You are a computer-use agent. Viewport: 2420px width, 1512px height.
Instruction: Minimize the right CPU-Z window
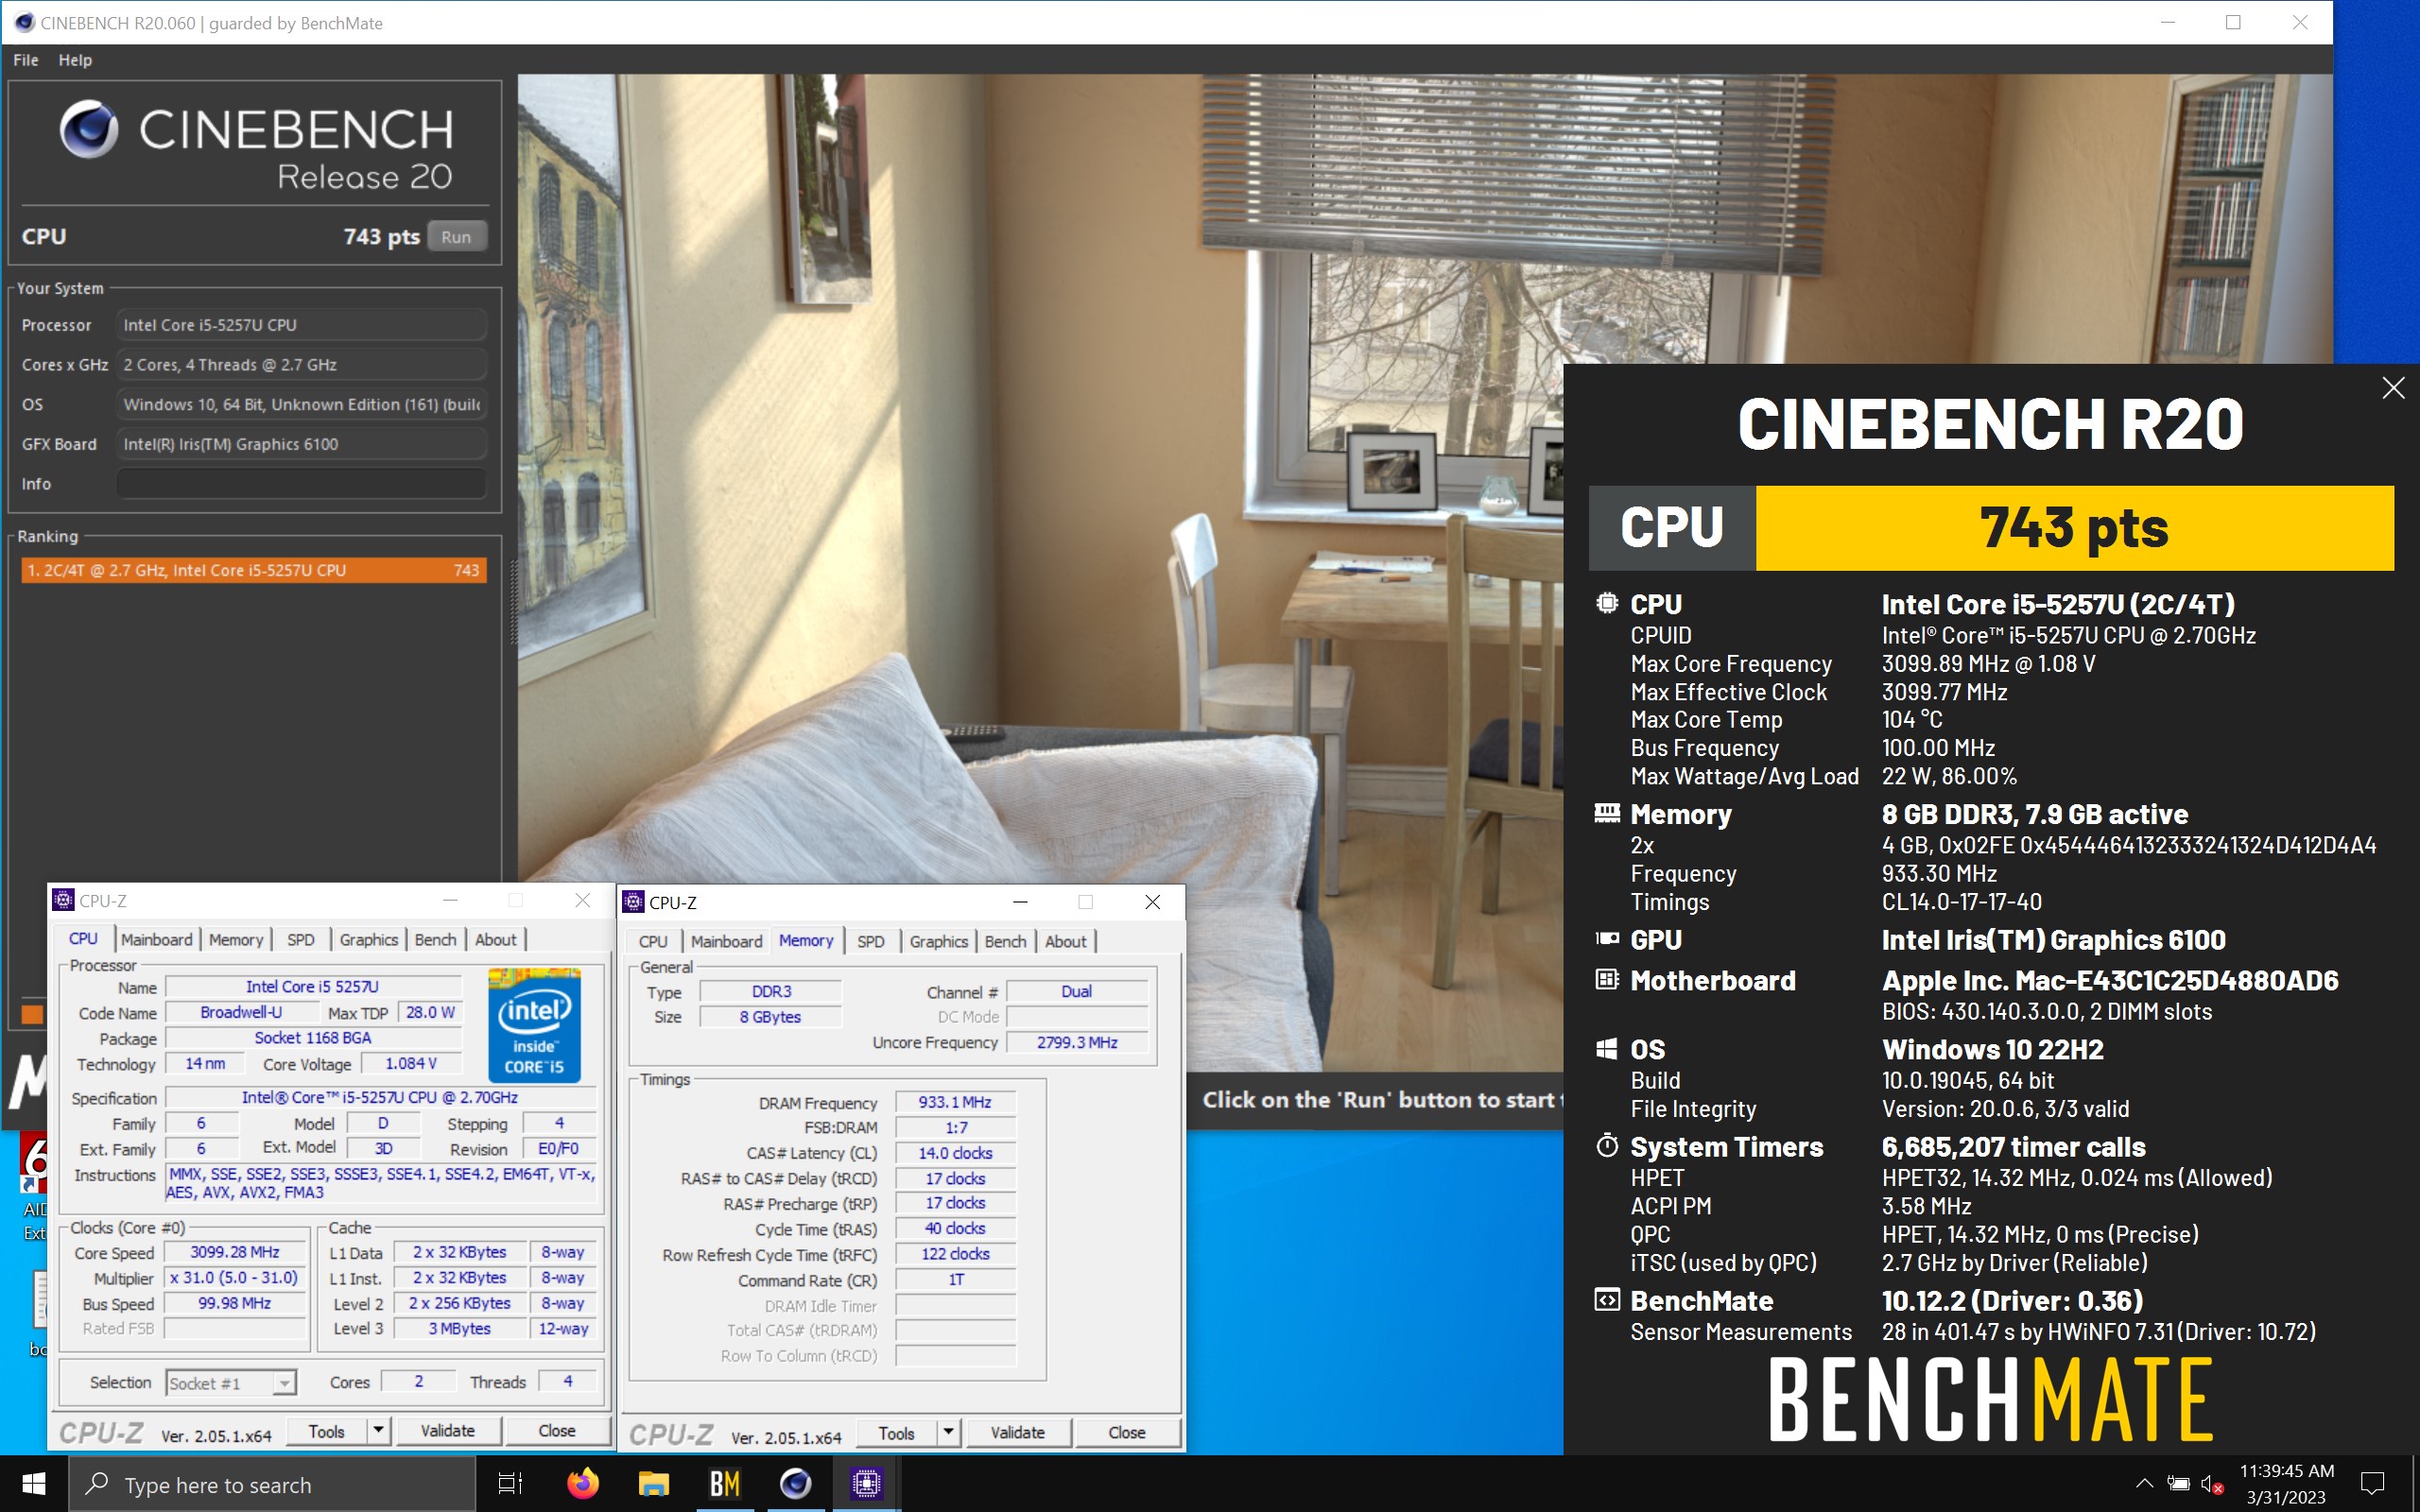click(1020, 902)
